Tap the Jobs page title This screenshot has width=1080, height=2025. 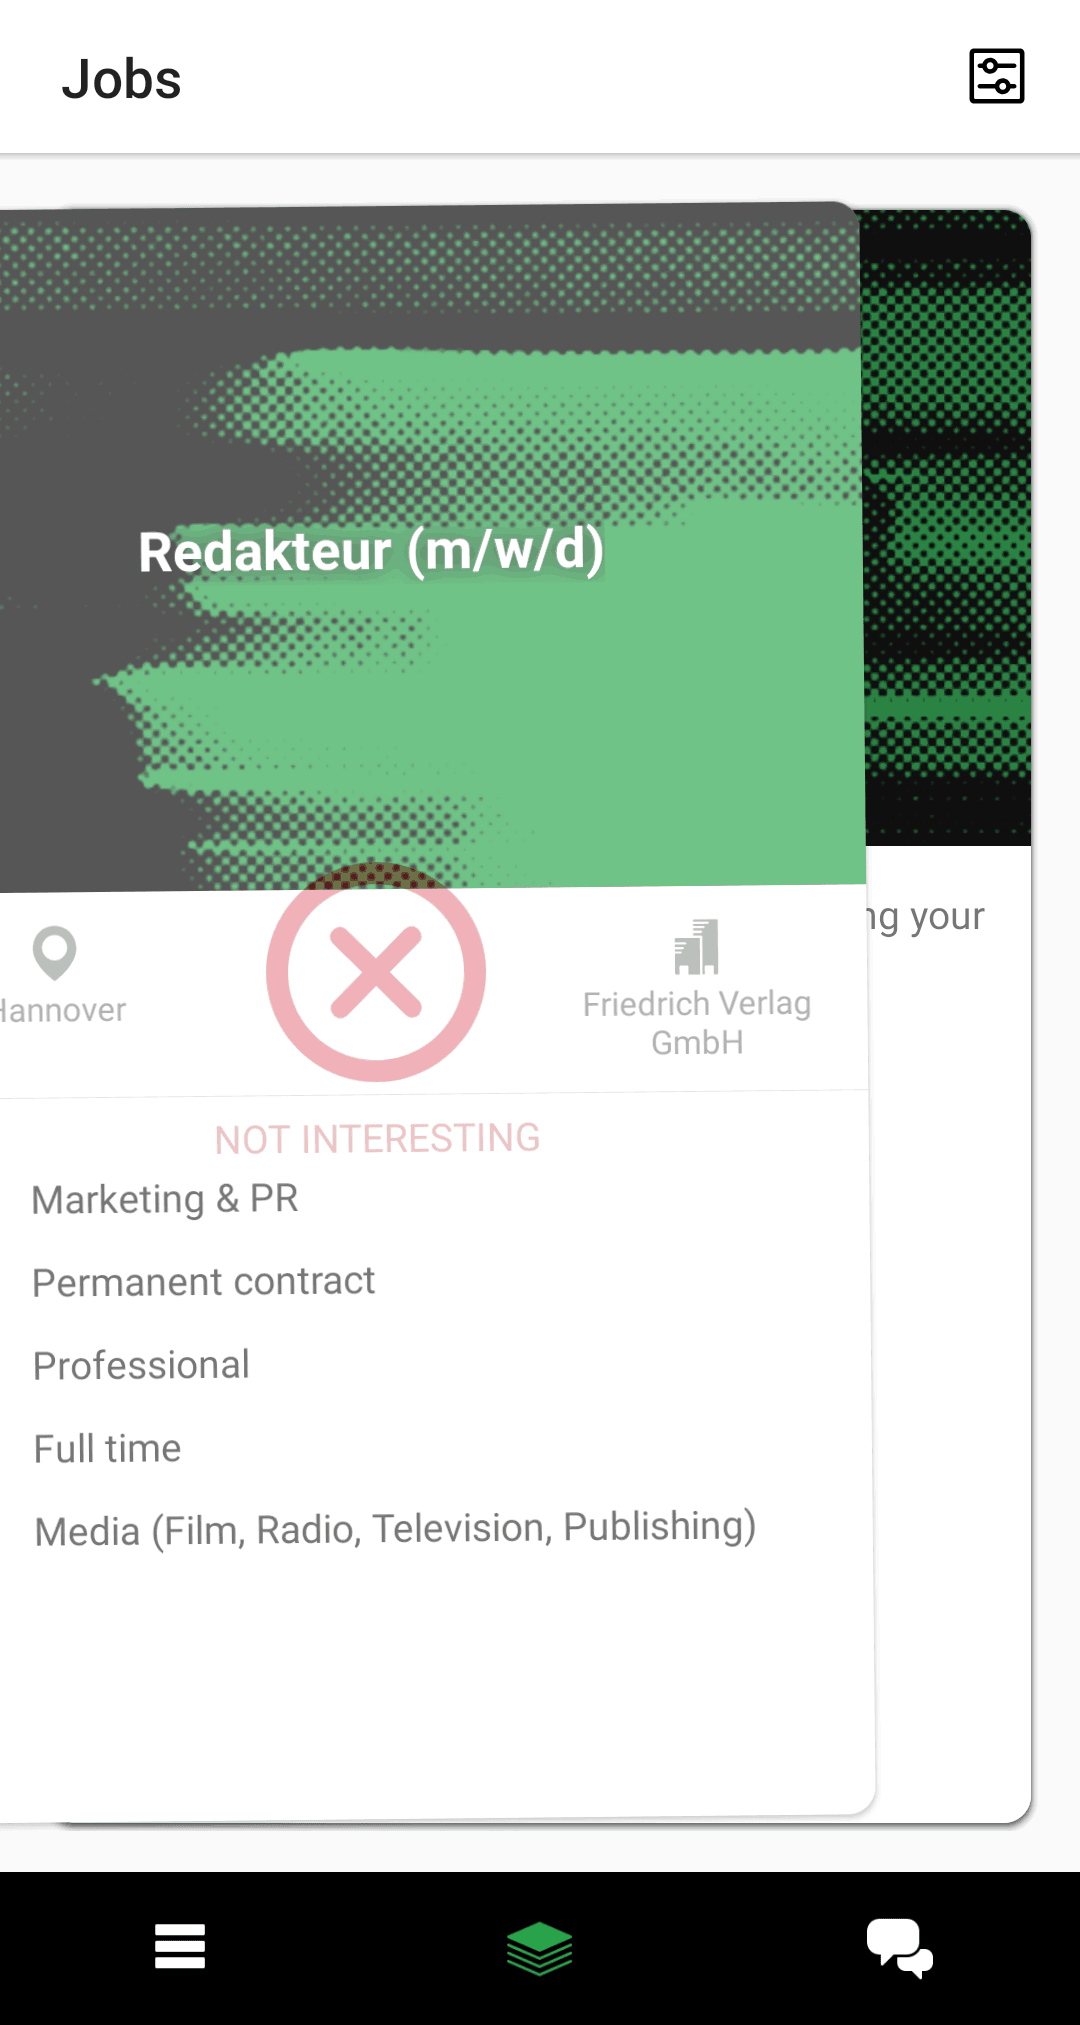click(122, 80)
